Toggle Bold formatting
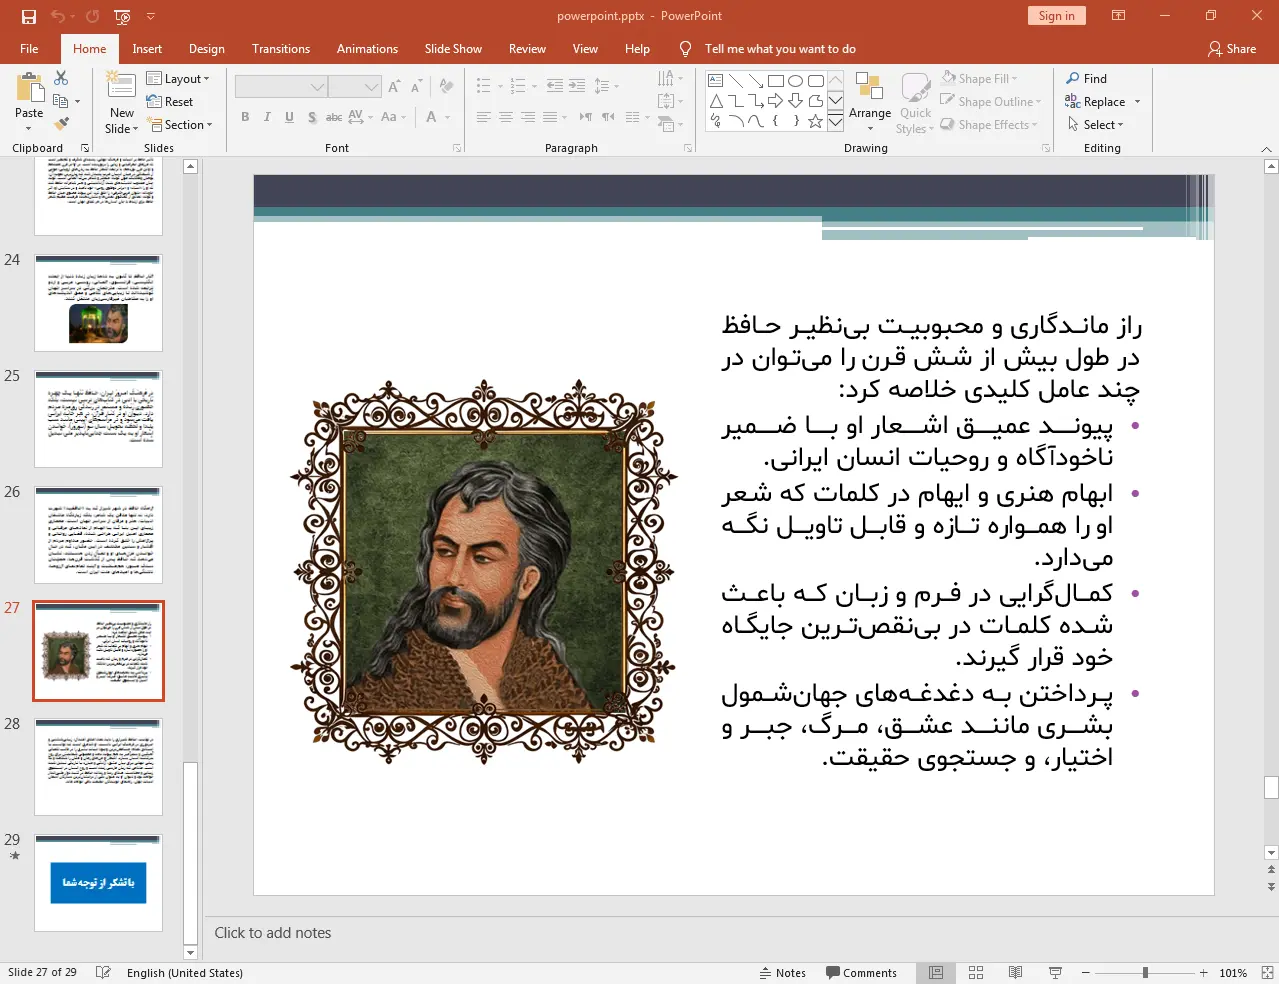The height and width of the screenshot is (984, 1279). [x=245, y=117]
